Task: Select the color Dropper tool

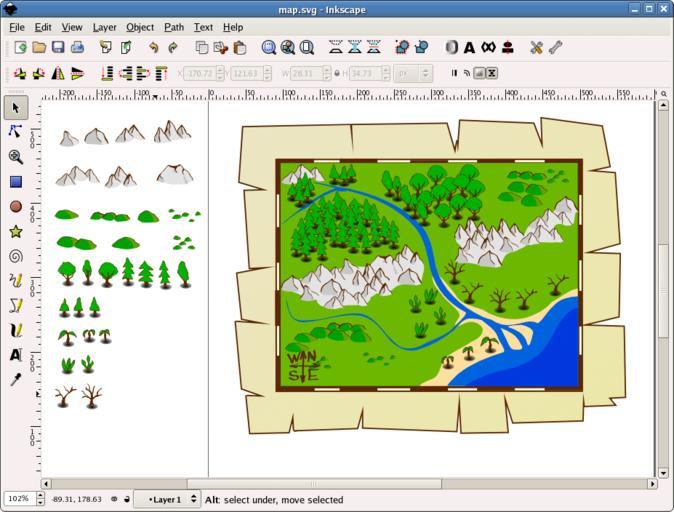Action: (15, 380)
